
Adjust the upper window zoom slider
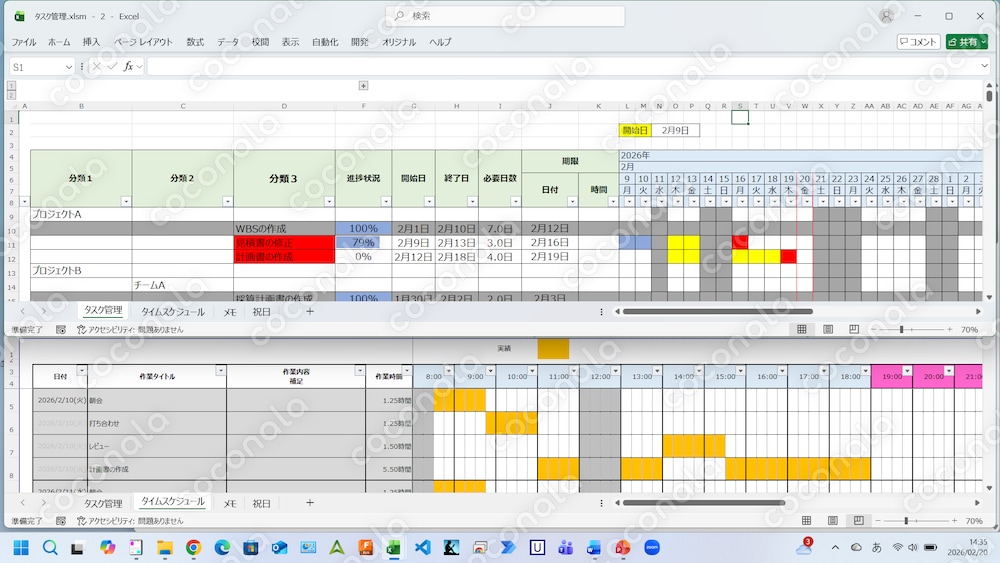pos(901,329)
